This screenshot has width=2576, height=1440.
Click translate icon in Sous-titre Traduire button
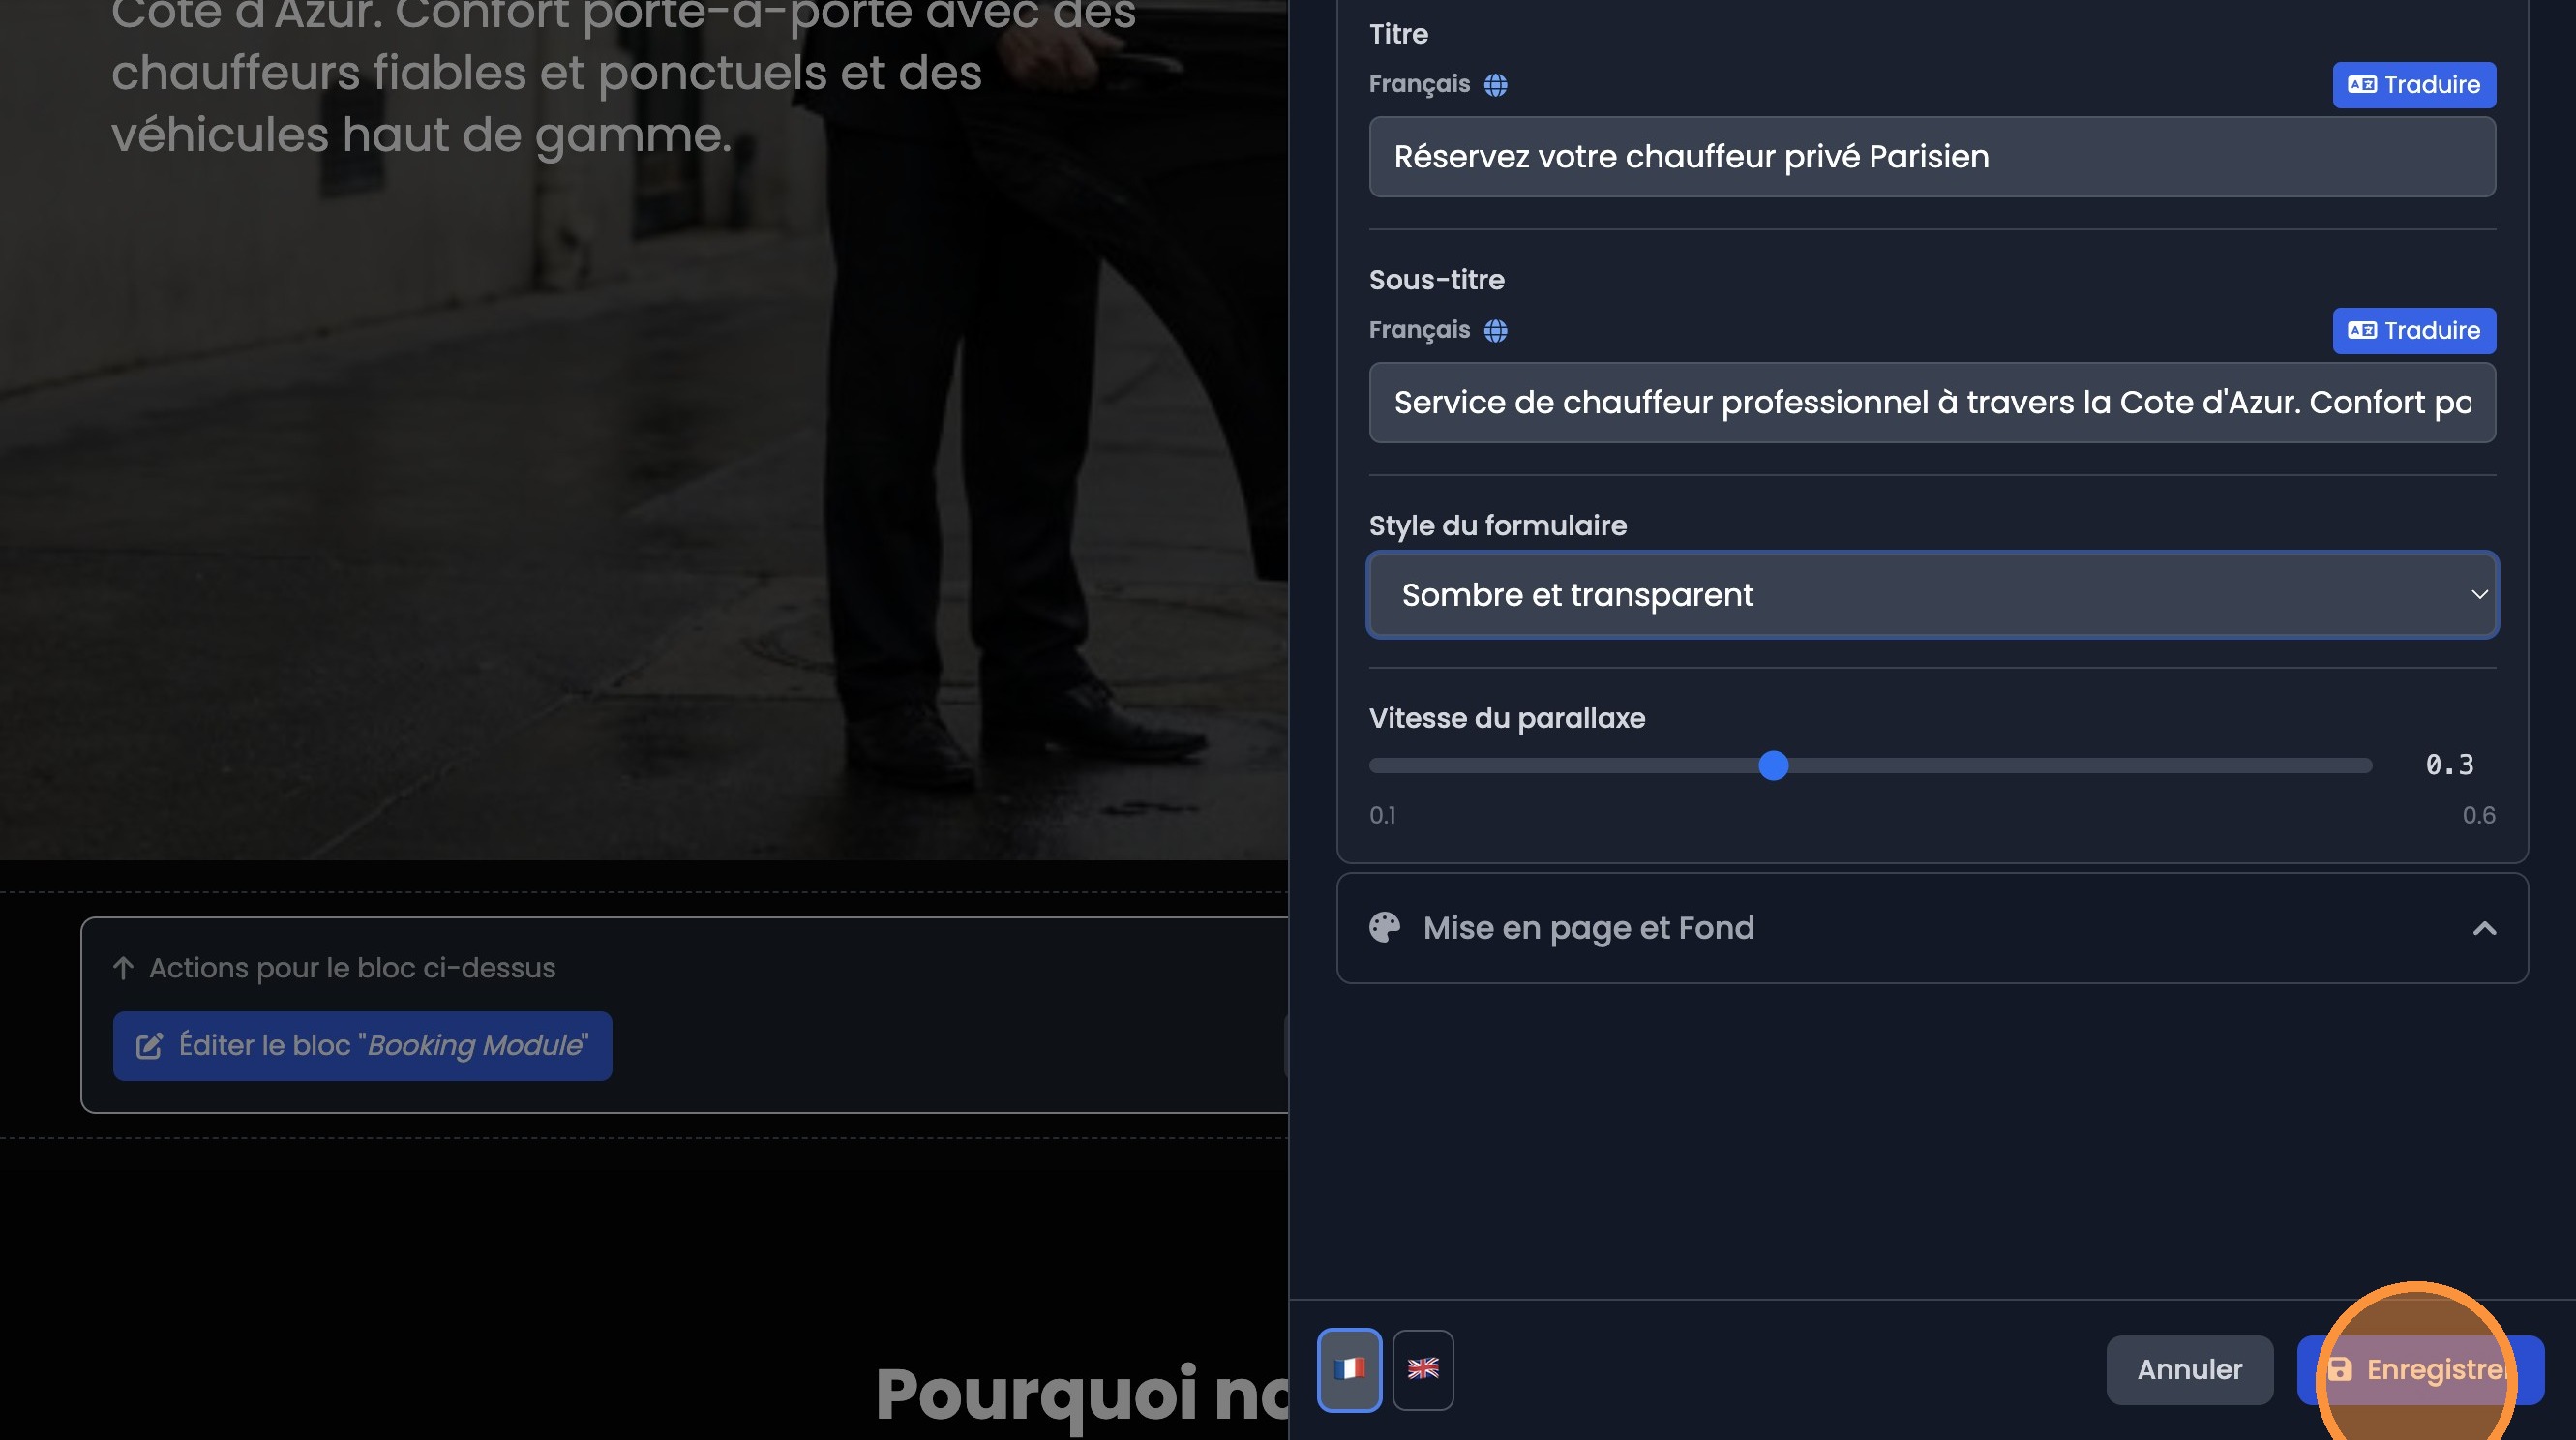[2362, 331]
